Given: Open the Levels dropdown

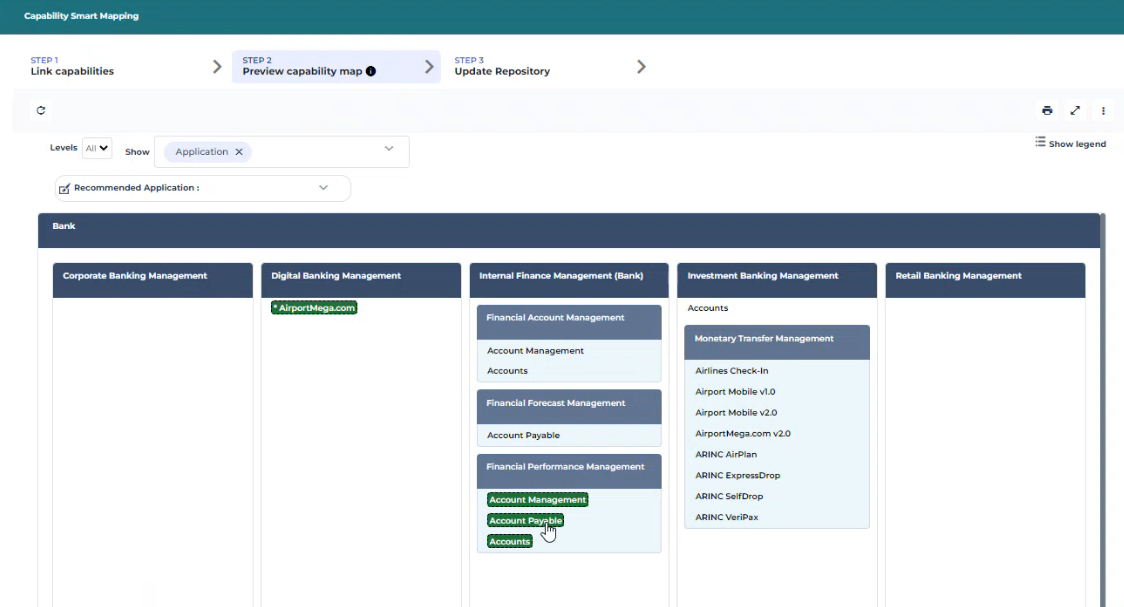Looking at the screenshot, I should click(x=97, y=148).
